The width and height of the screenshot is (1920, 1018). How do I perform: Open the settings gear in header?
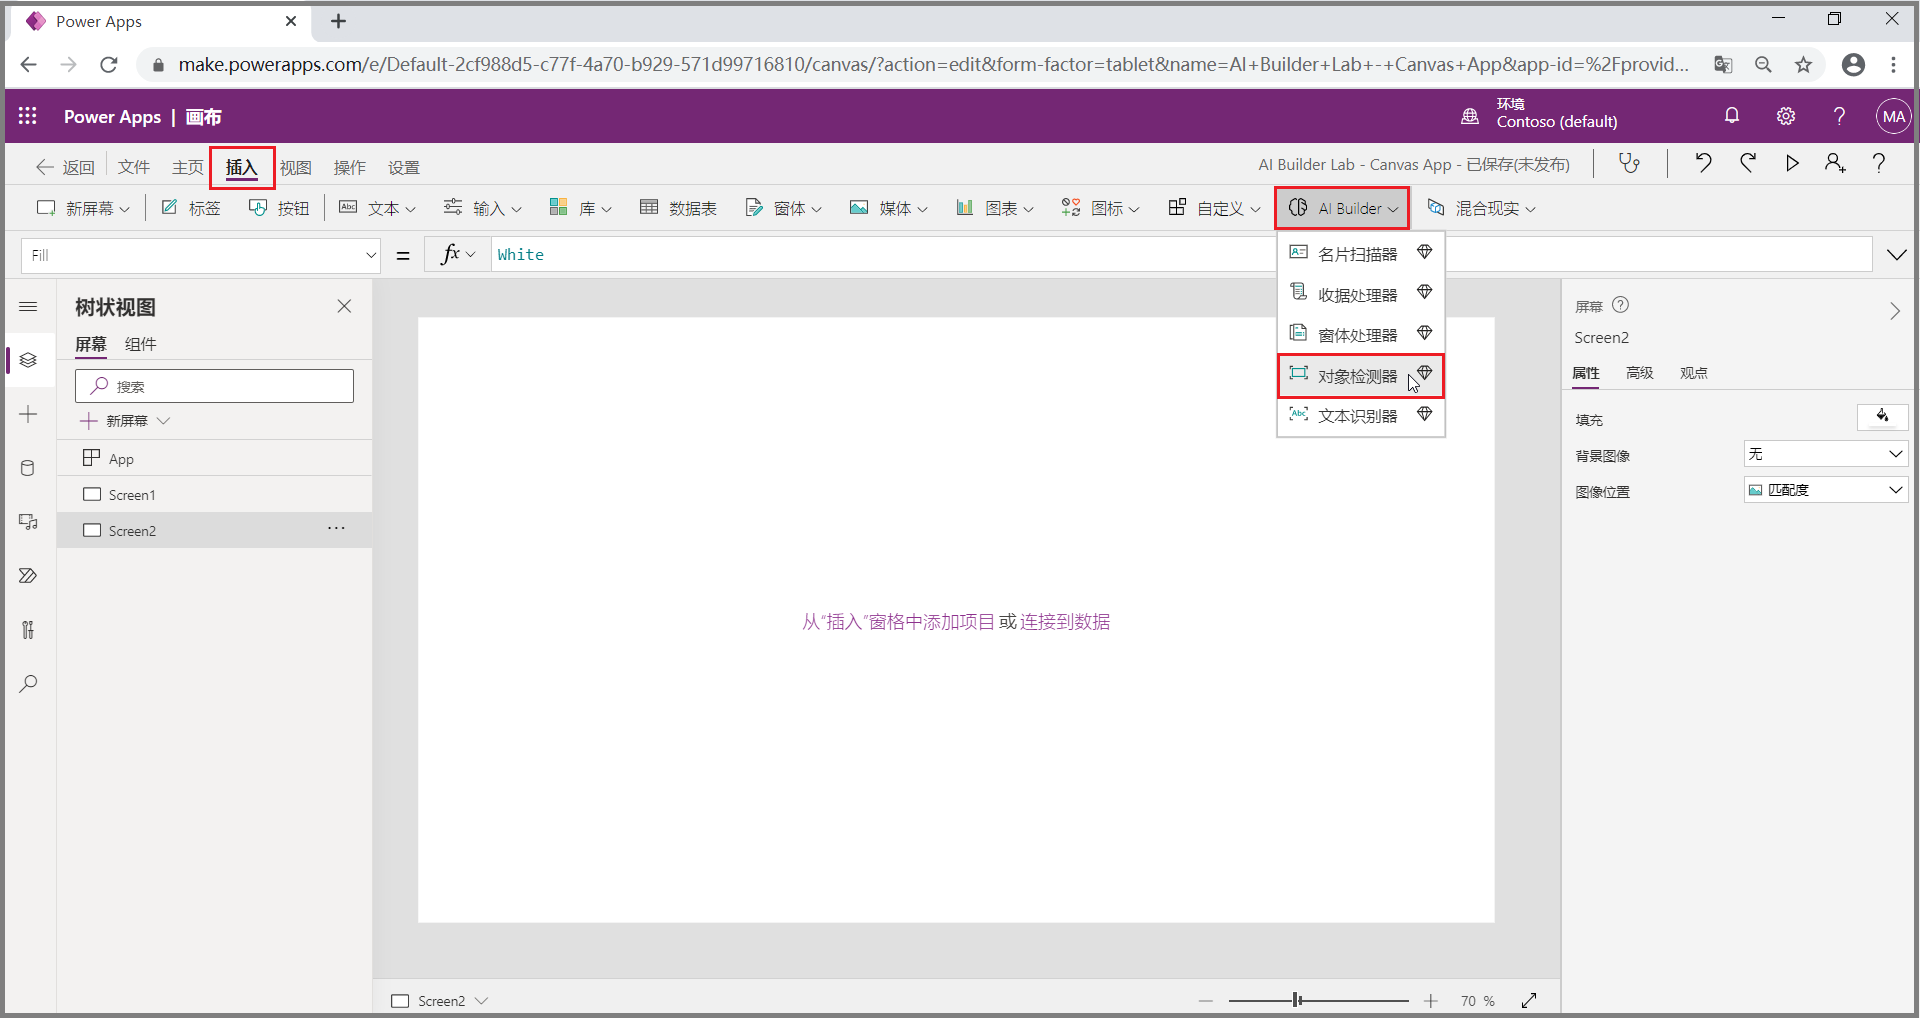[x=1786, y=116]
